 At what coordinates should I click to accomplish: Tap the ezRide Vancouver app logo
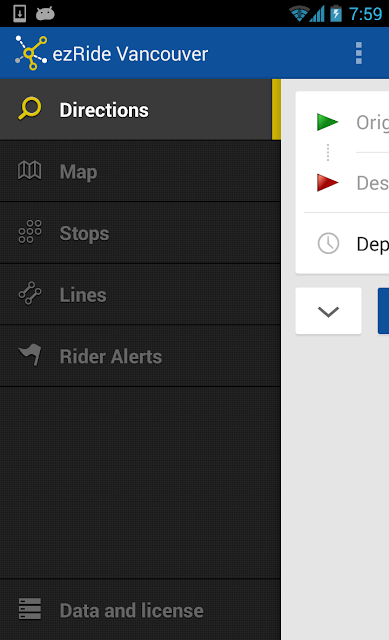(x=31, y=53)
